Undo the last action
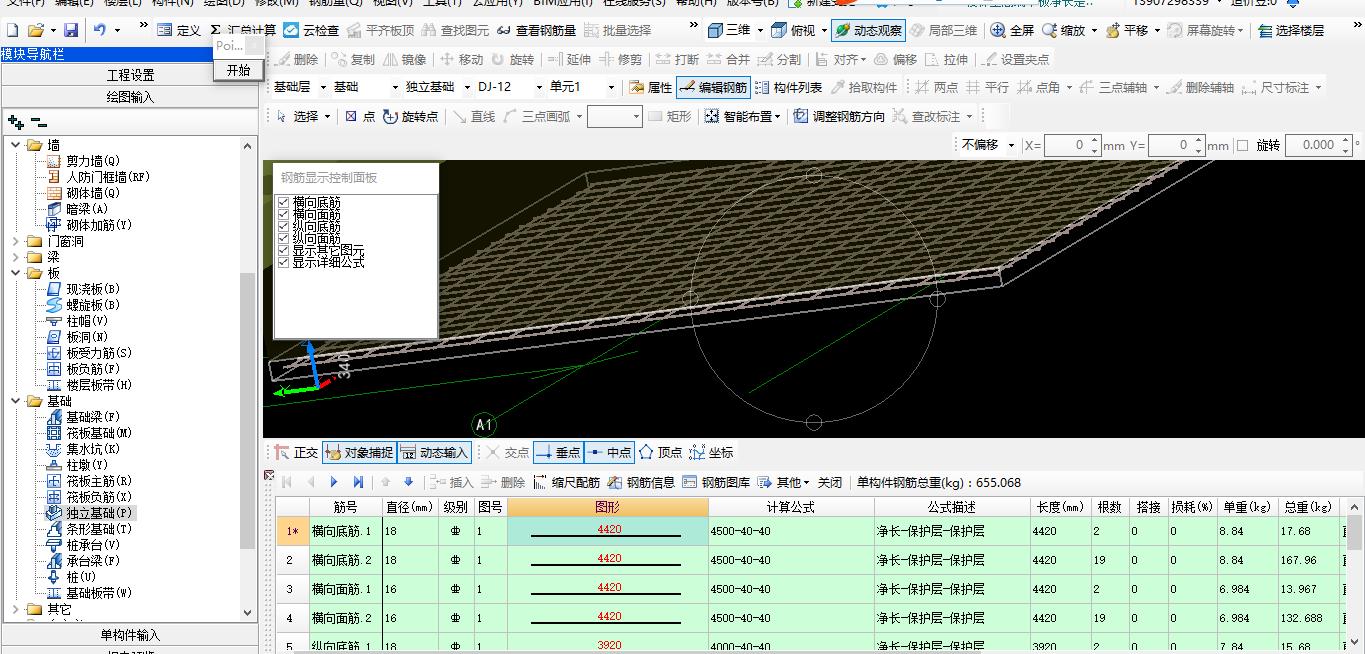Screen dimensions: 1365x654 click(x=100, y=31)
